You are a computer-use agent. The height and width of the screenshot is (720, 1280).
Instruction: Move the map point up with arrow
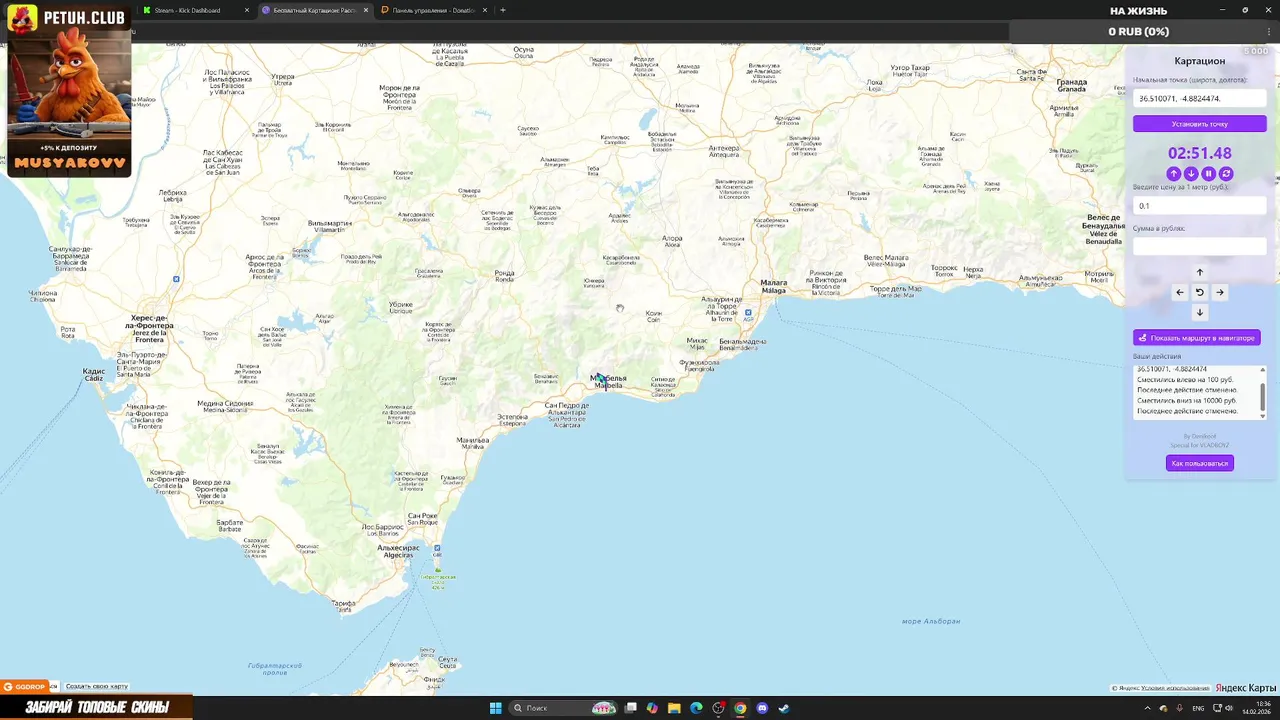(1200, 272)
